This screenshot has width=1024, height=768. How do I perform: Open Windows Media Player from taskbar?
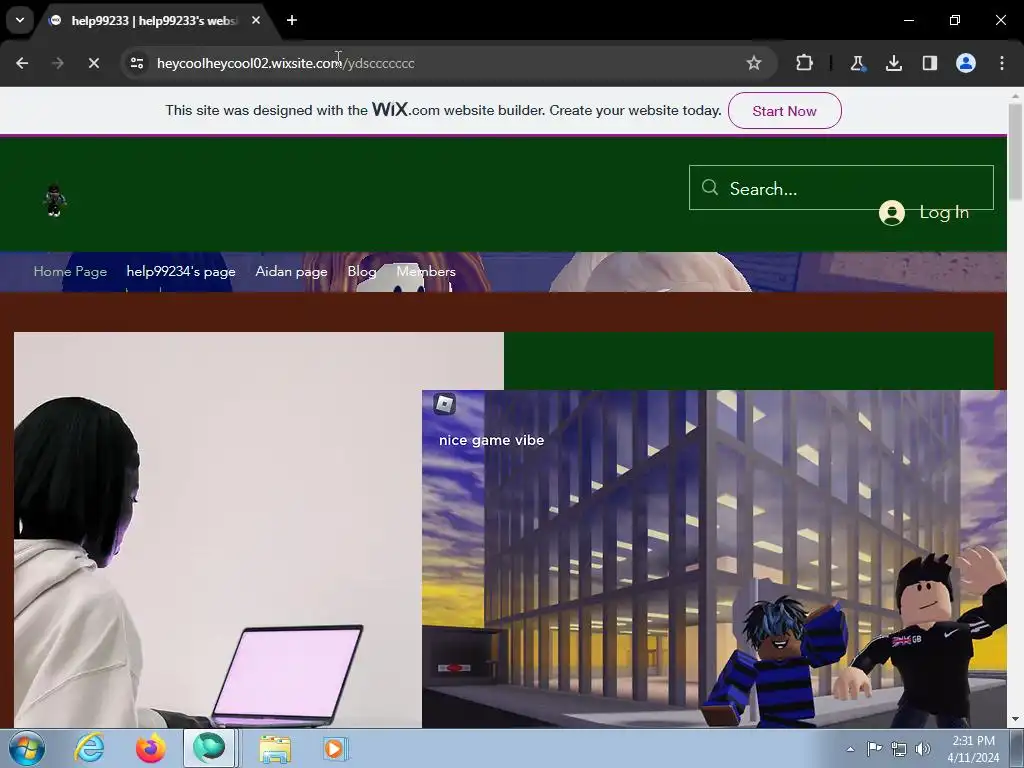point(336,748)
